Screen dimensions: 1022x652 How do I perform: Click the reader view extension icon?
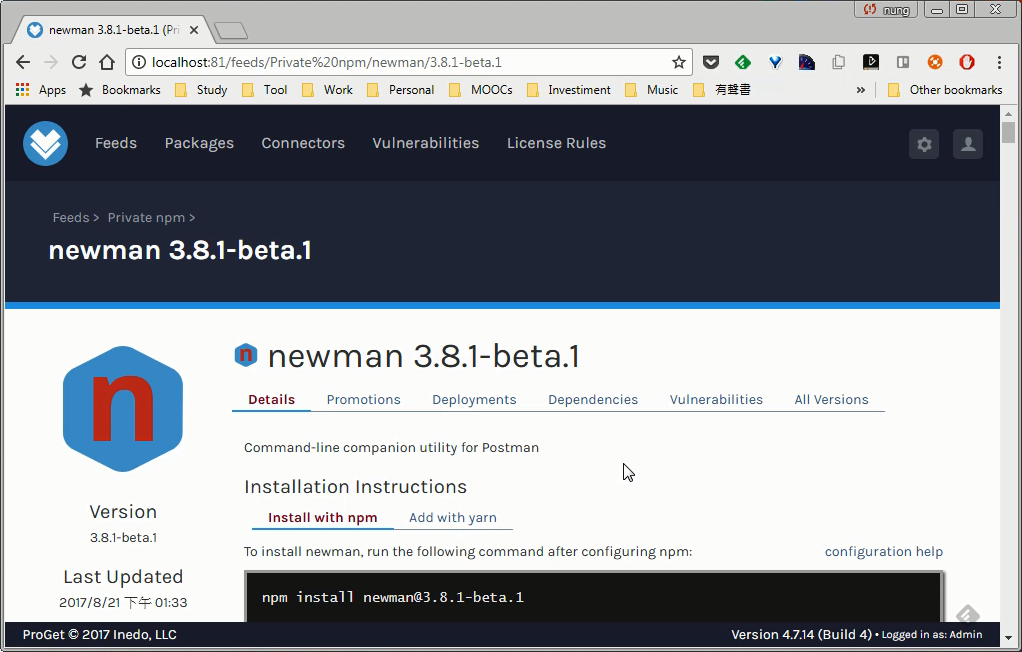(x=903, y=62)
